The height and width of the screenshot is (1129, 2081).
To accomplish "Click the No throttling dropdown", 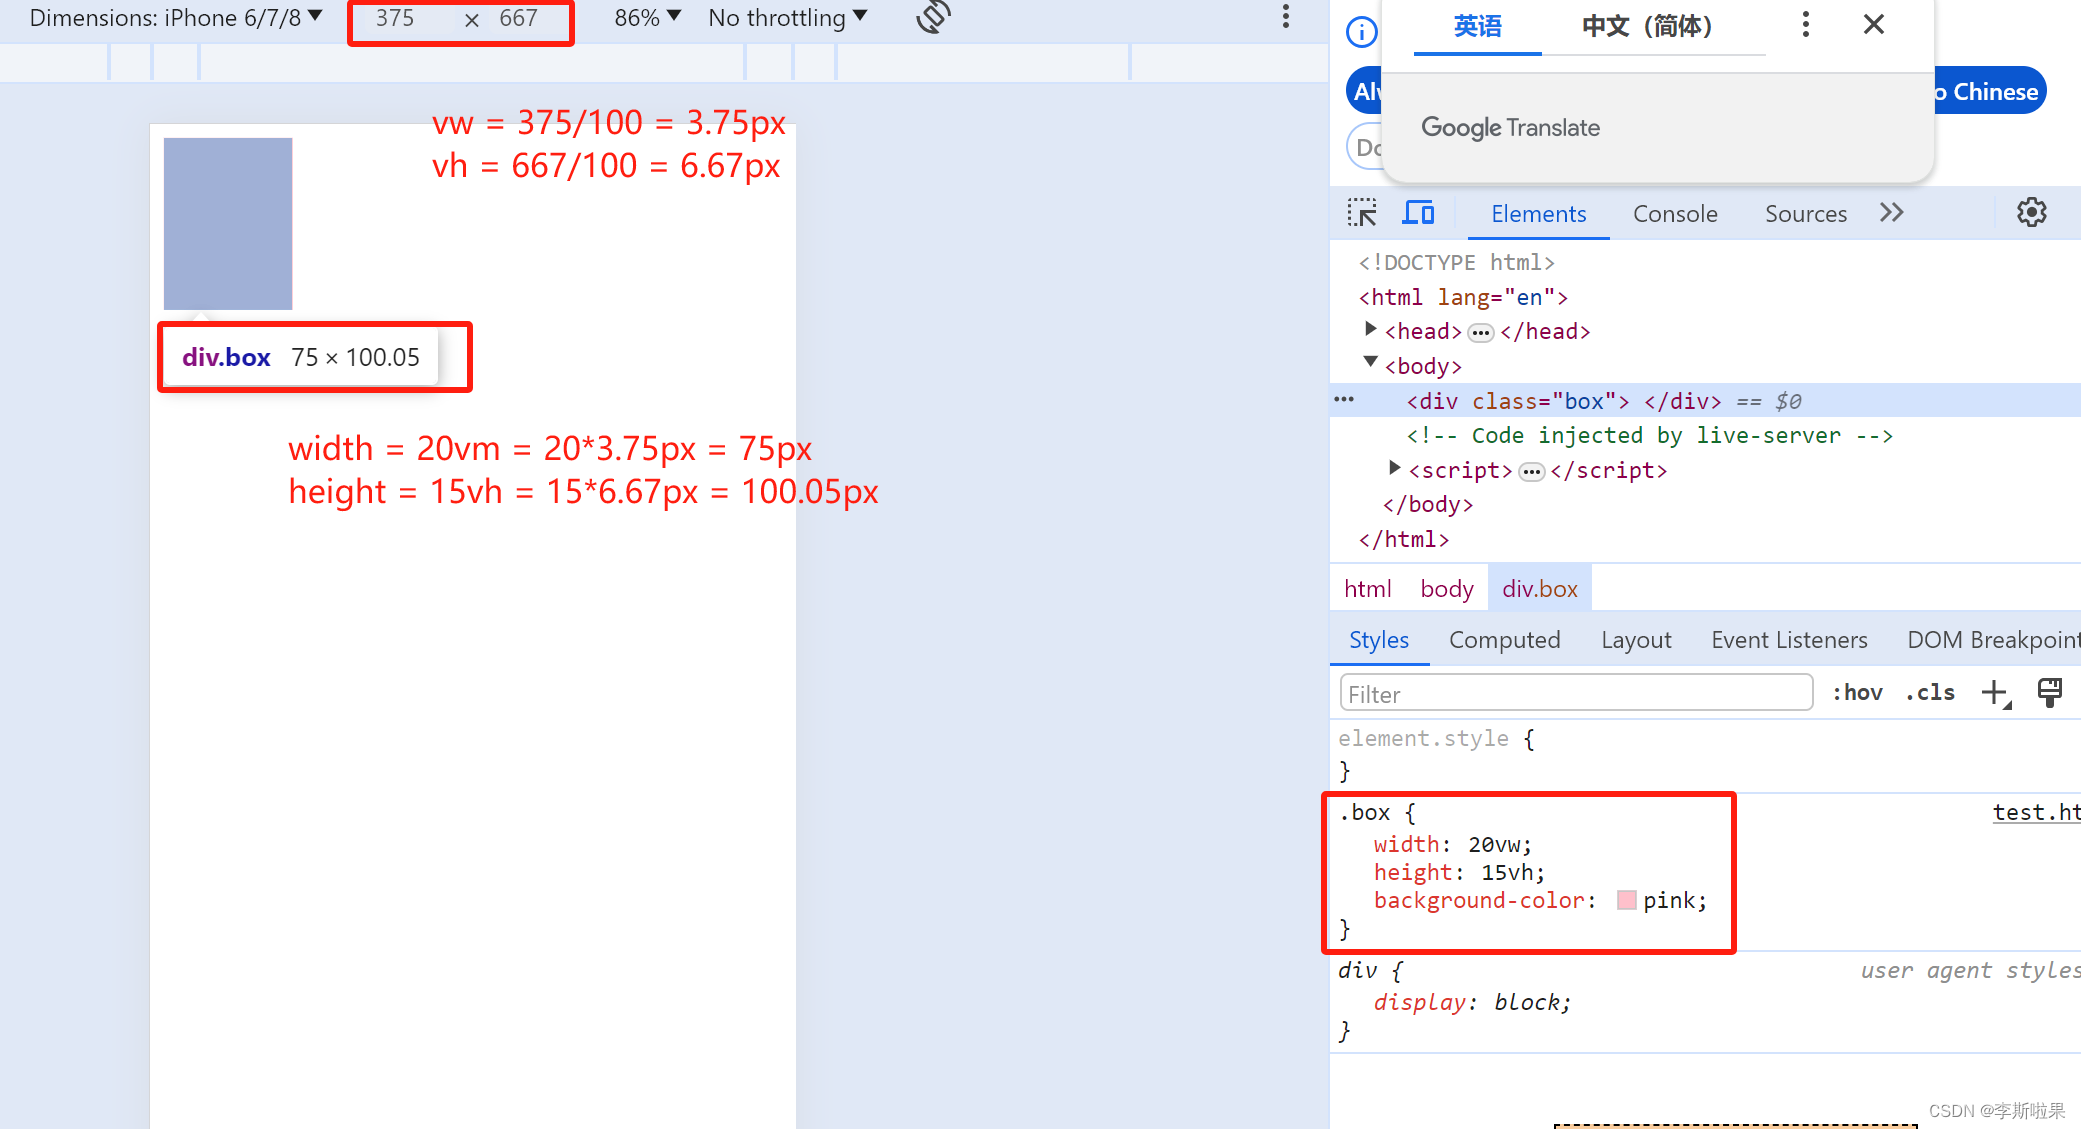I will click(x=791, y=18).
